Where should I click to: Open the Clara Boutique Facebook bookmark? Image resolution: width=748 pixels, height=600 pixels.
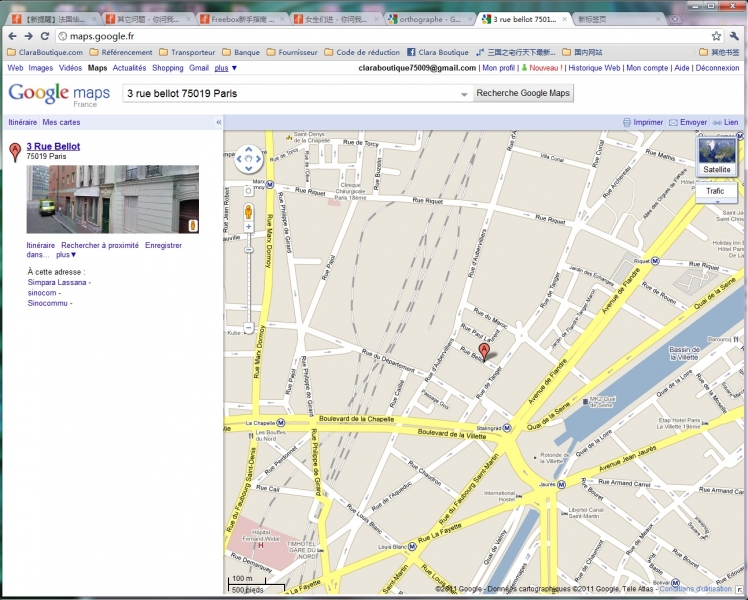coord(437,52)
